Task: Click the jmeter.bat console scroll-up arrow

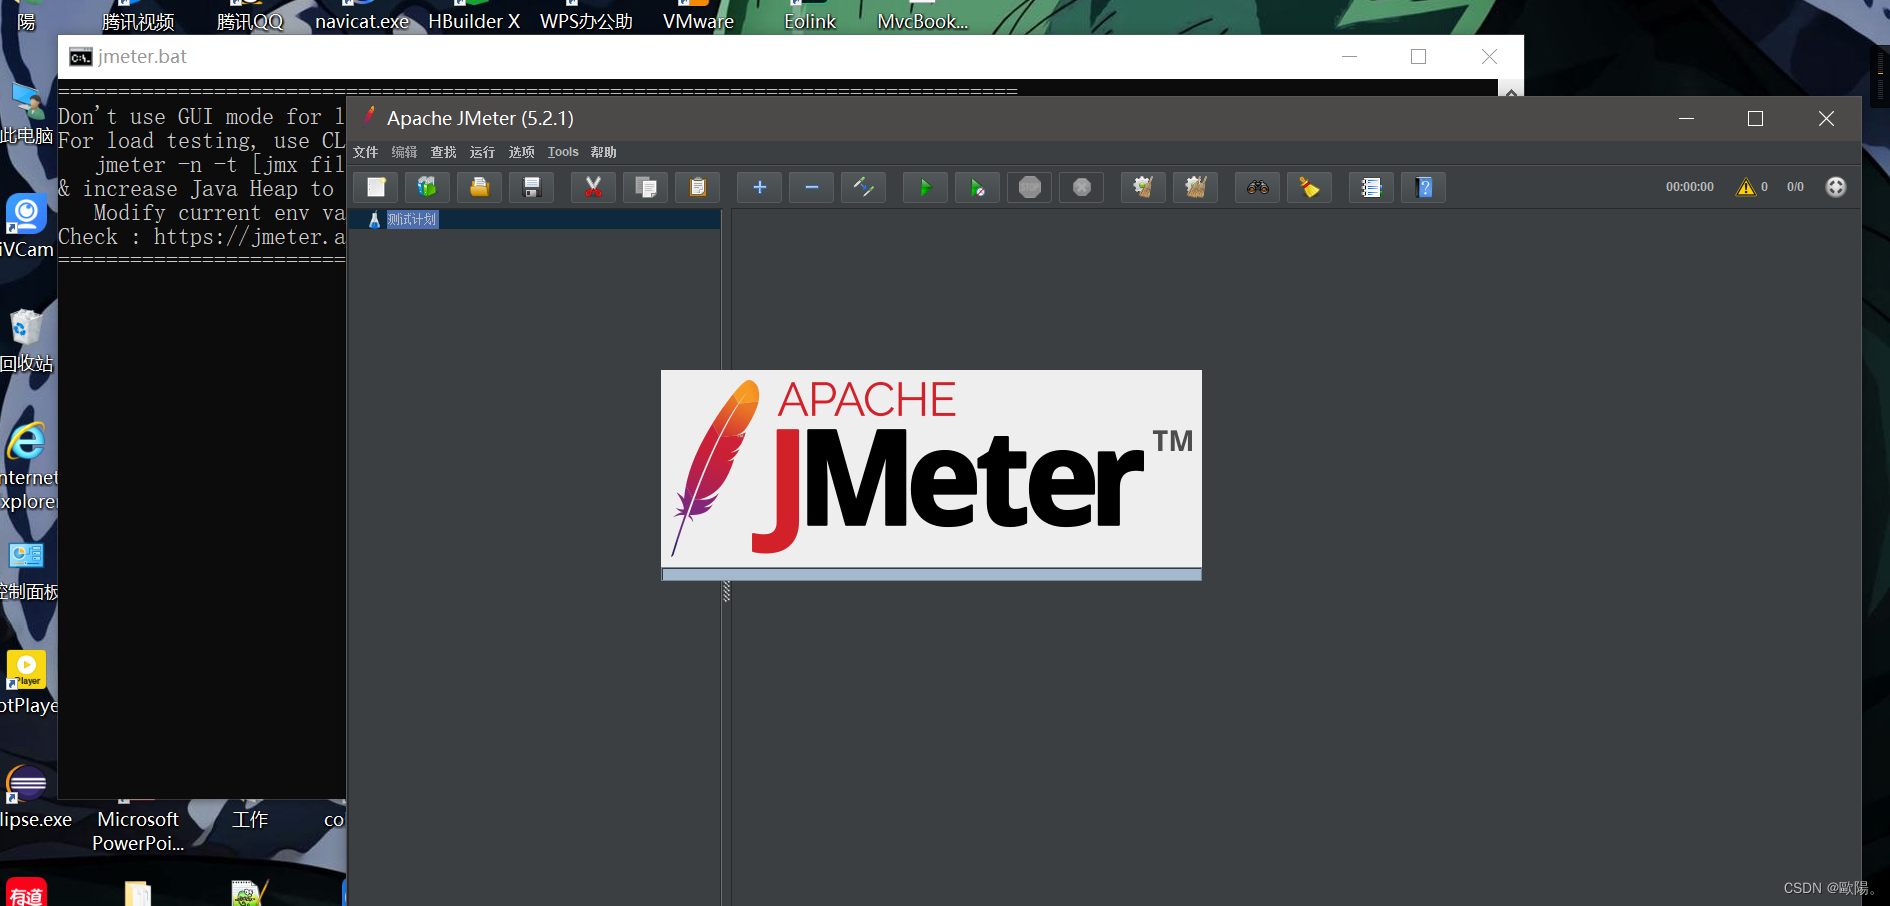Action: tap(1511, 92)
